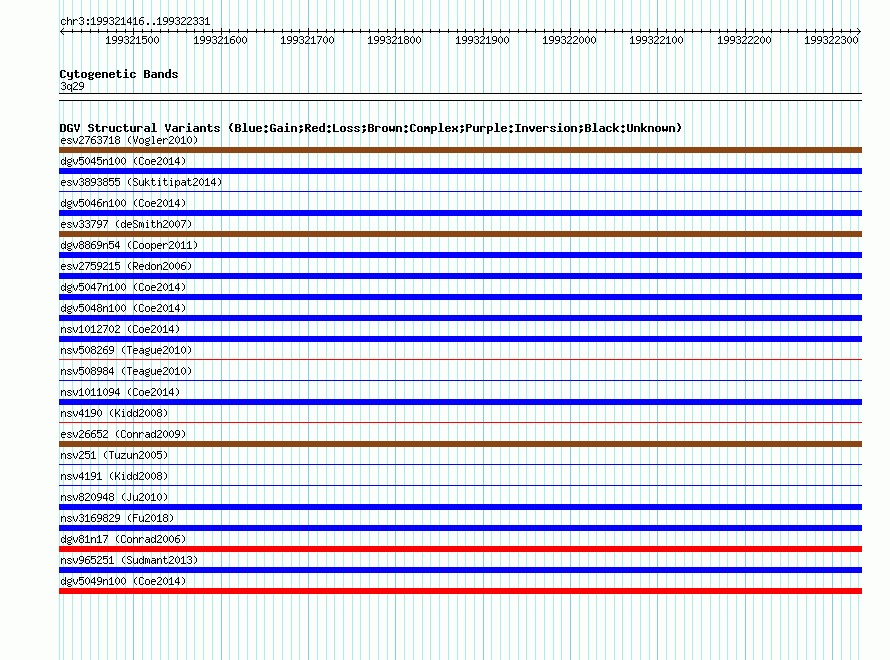Click the blue gain bar under dgv5045n100
Image resolution: width=890 pixels, height=660 pixels.
460,171
